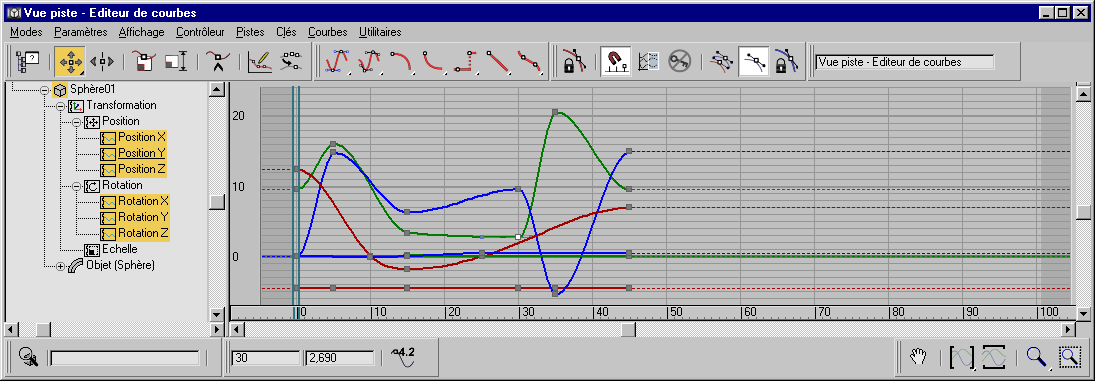Screen dimensions: 1095x381
Task: Activate the Zoom Region magnifier icon
Action: [1069, 357]
